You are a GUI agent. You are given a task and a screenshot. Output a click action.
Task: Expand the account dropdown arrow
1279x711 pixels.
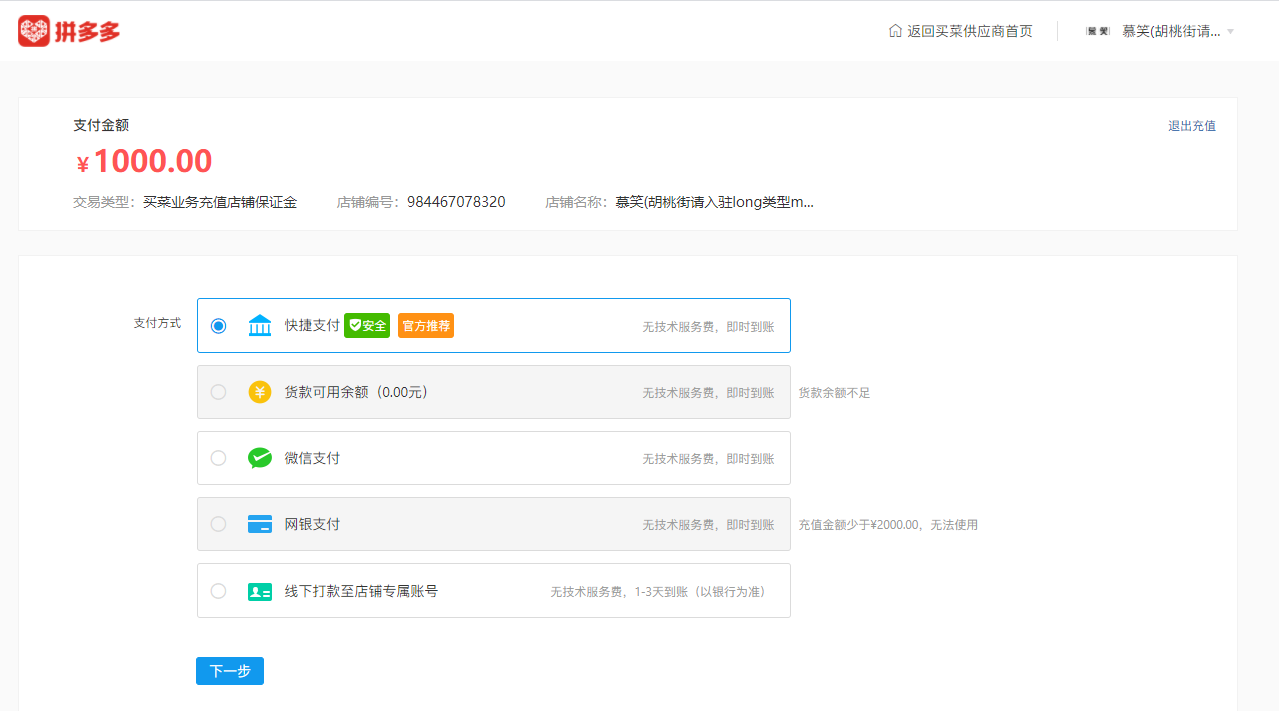point(1230,32)
